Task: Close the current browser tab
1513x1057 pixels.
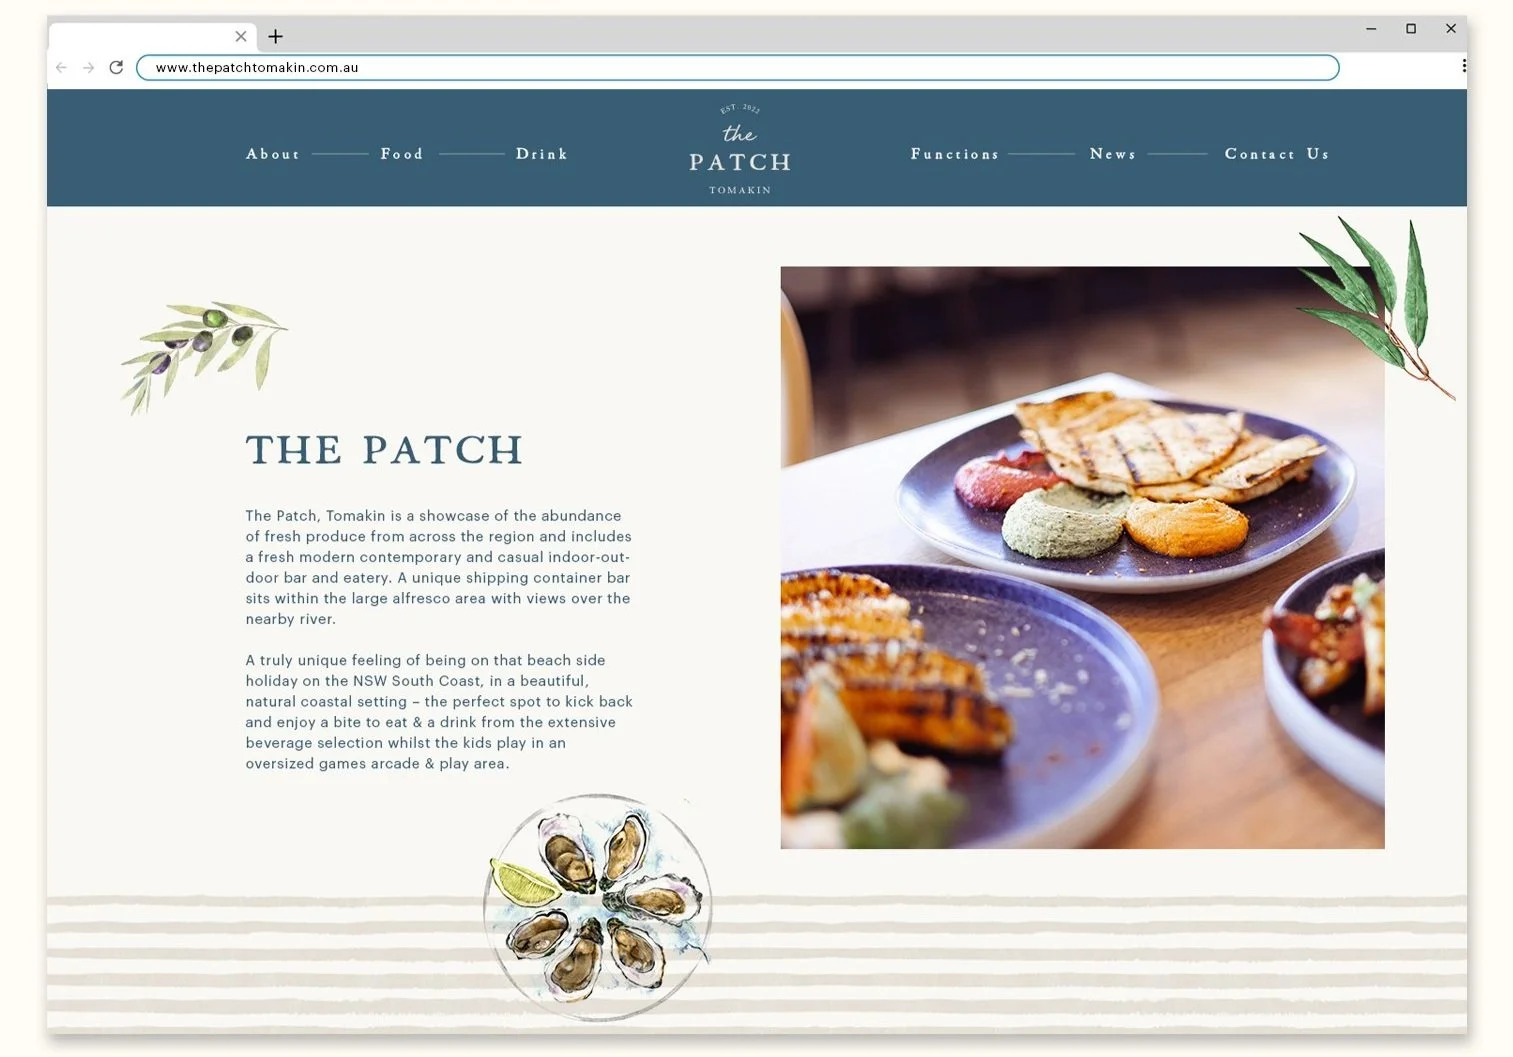Action: (241, 36)
